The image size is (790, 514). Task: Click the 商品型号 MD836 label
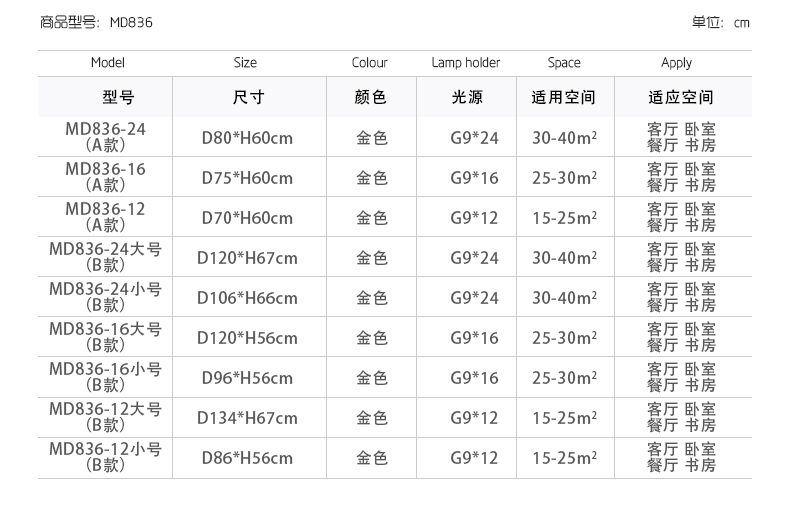(x=96, y=22)
